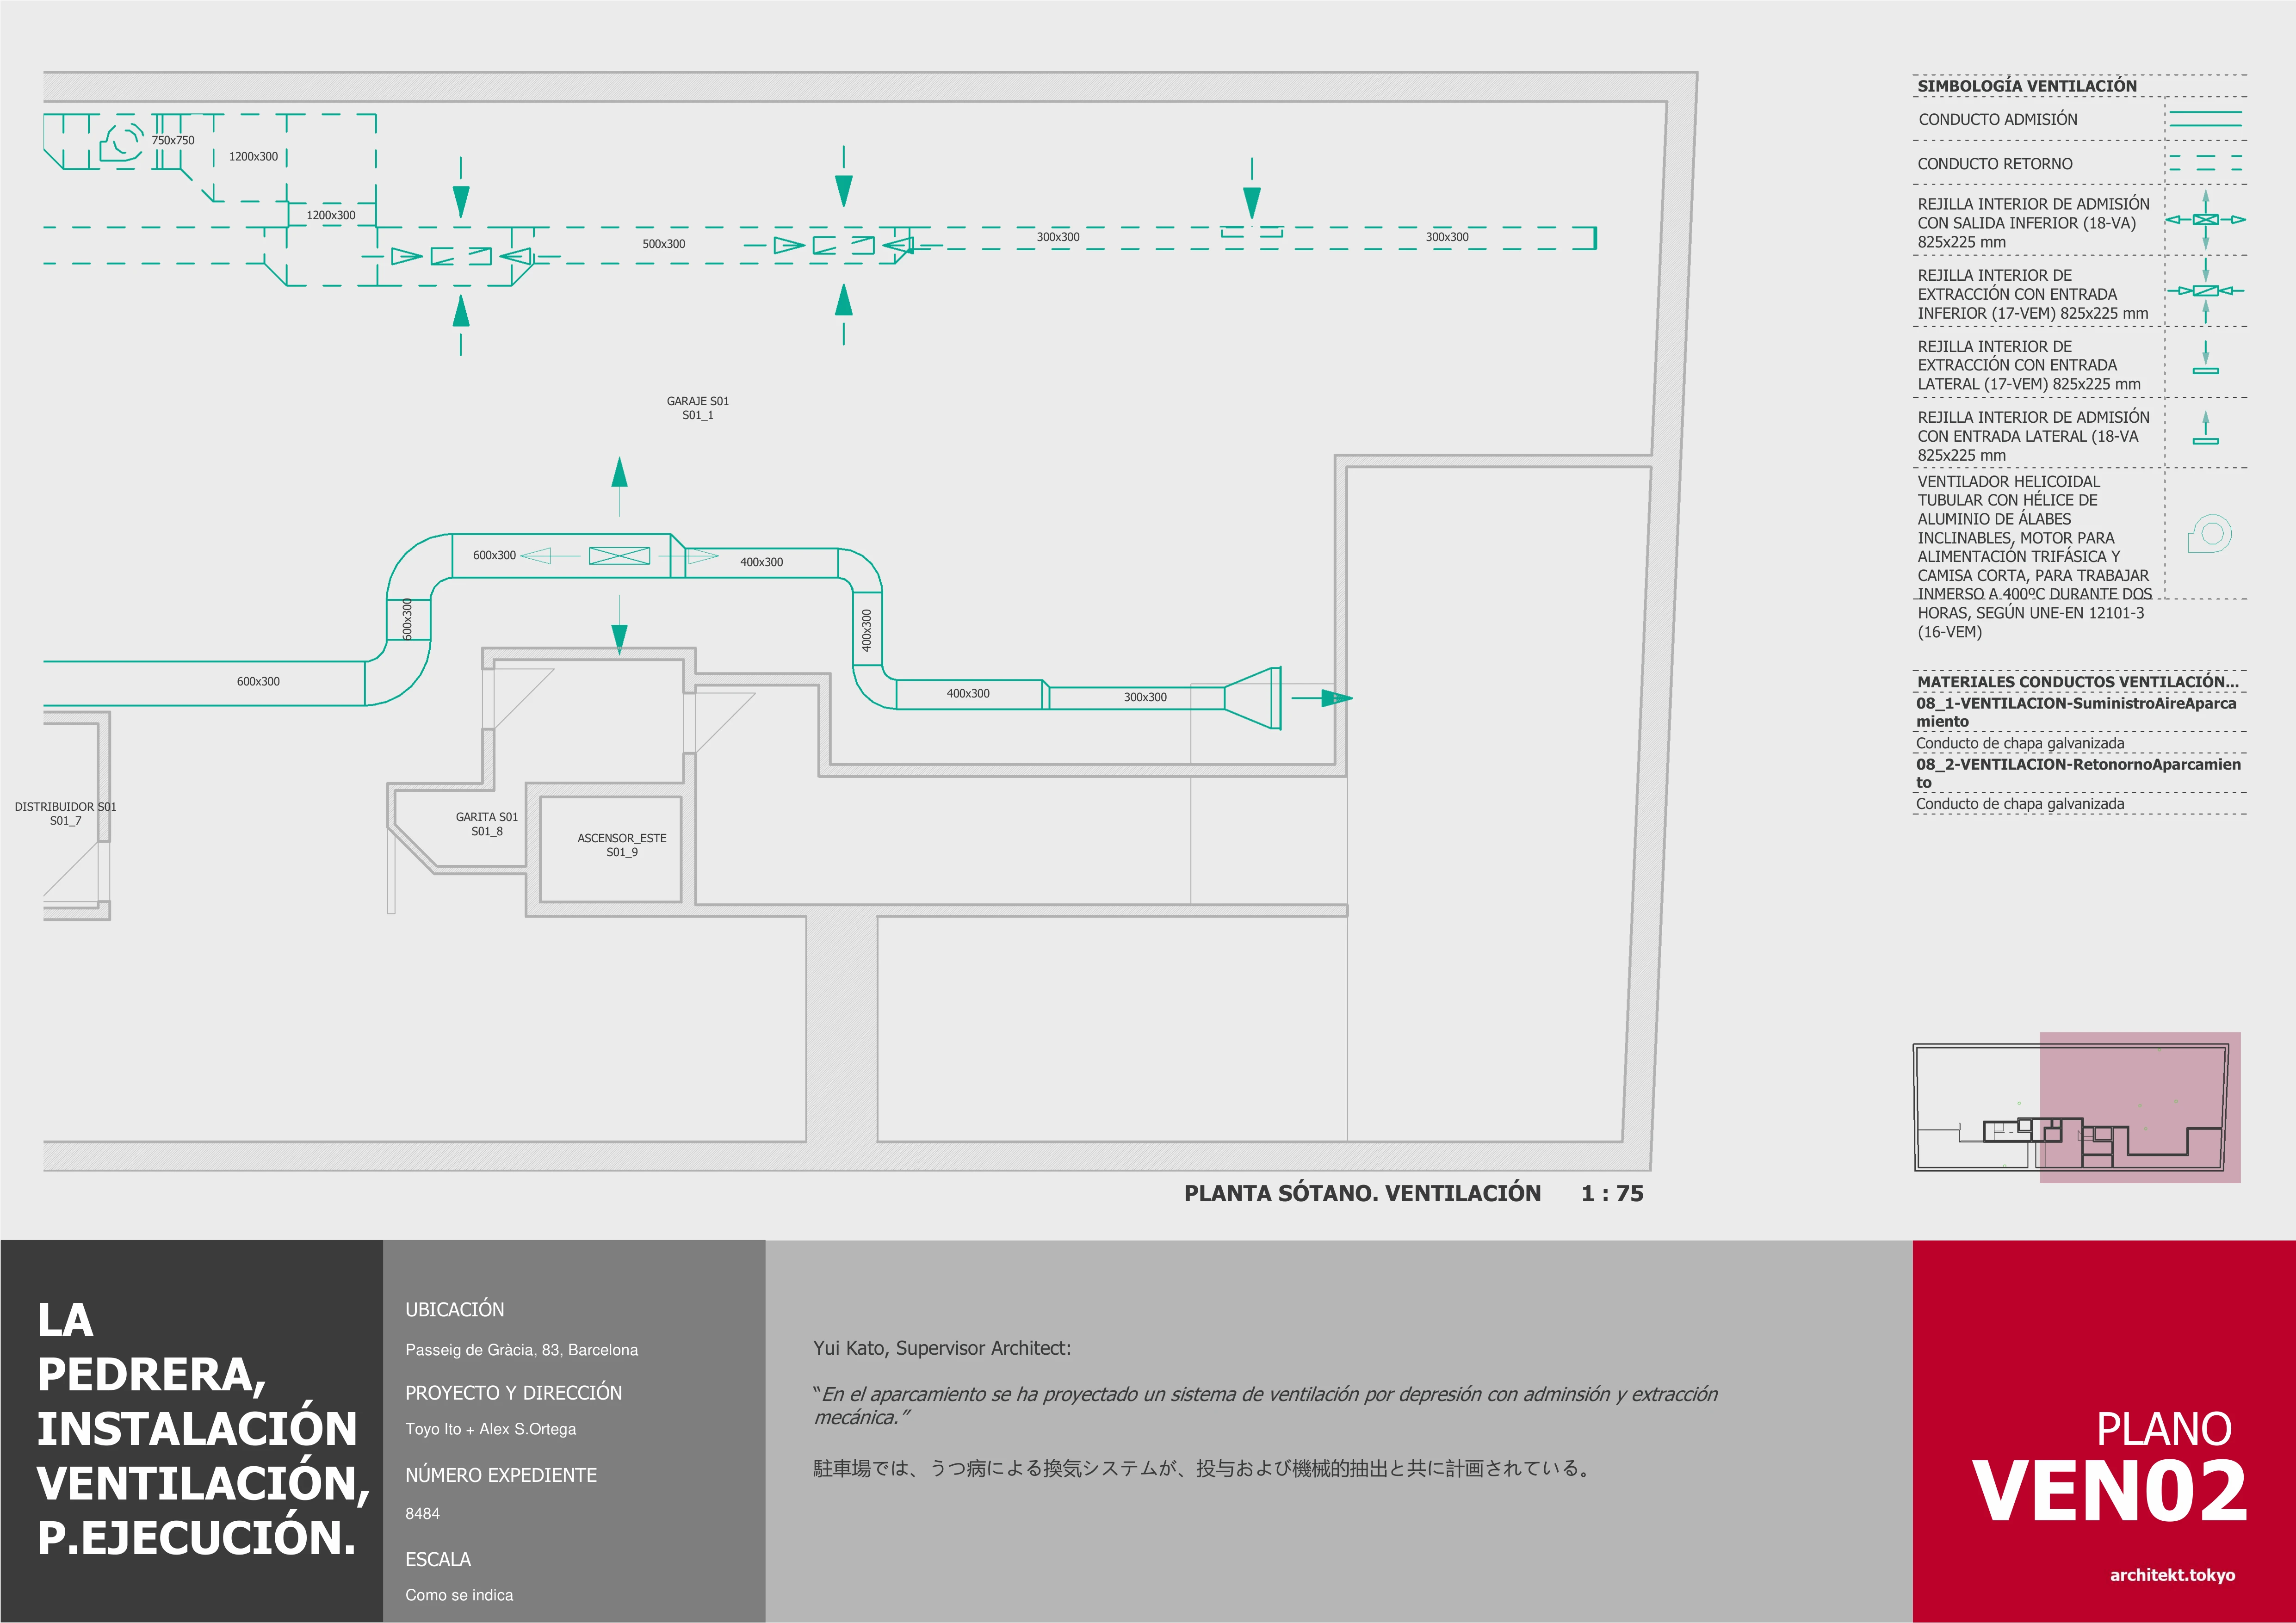Click the Yui Kato, Supervisor Architect line
The width and height of the screenshot is (2296, 1623).
pos(942,1348)
